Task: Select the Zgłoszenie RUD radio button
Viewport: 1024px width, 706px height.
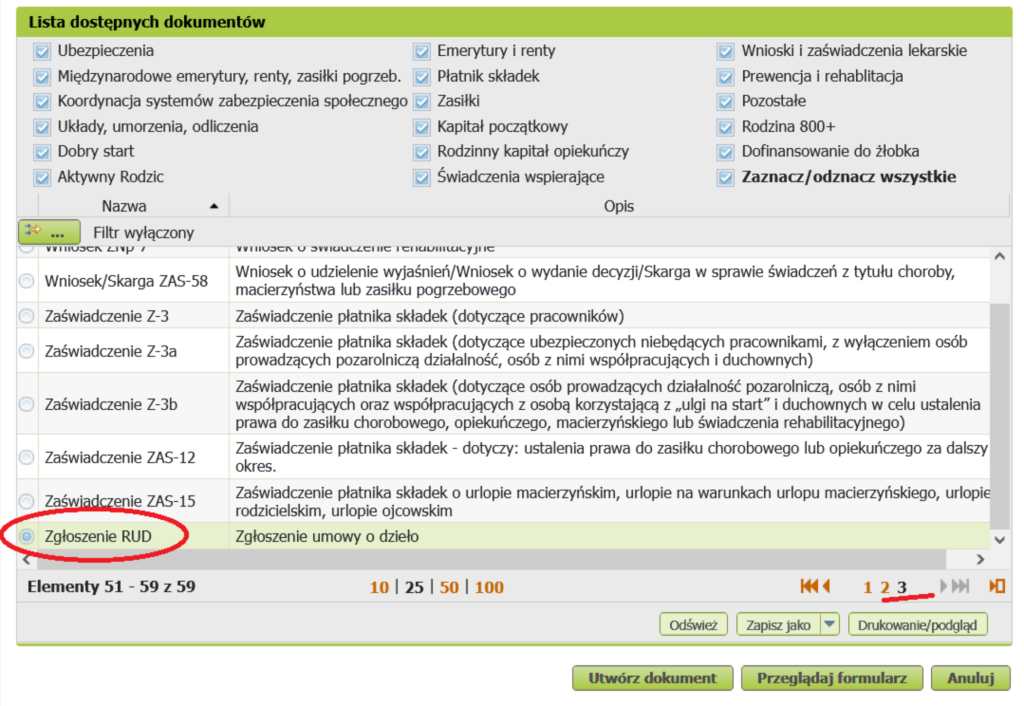Action: pyautogui.click(x=26, y=537)
